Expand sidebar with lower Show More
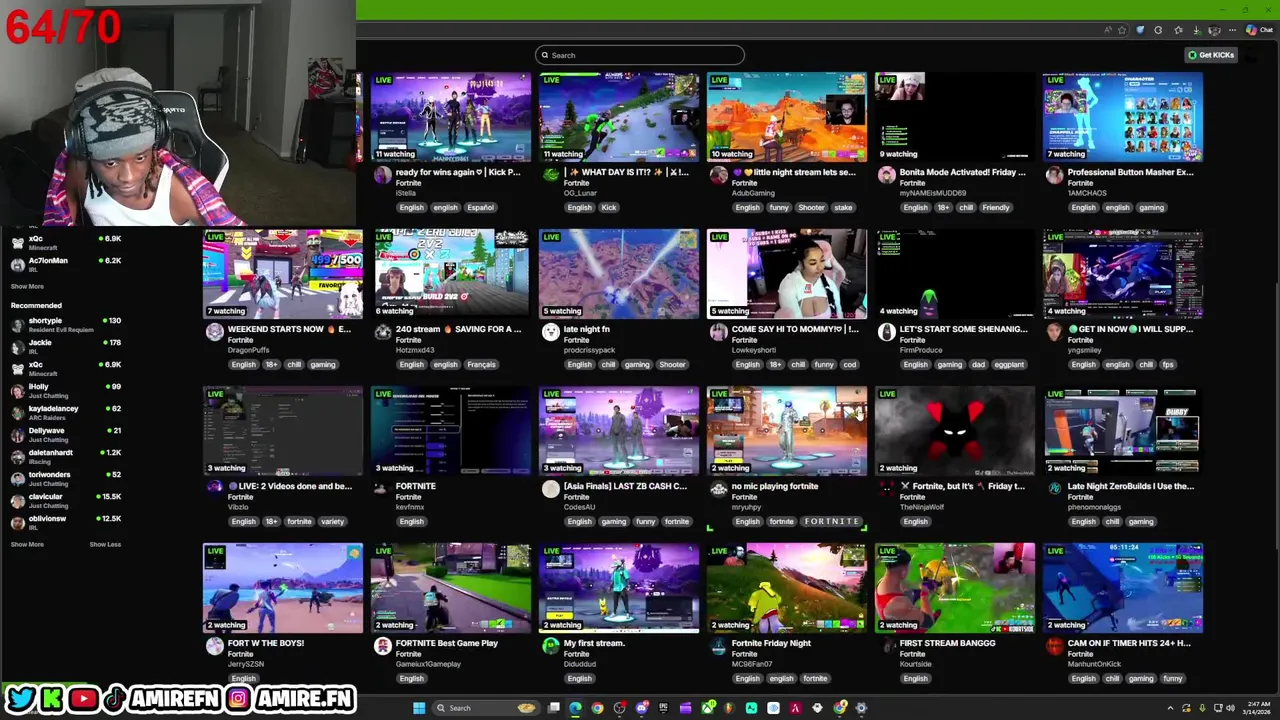Image resolution: width=1280 pixels, height=720 pixels. 27,544
